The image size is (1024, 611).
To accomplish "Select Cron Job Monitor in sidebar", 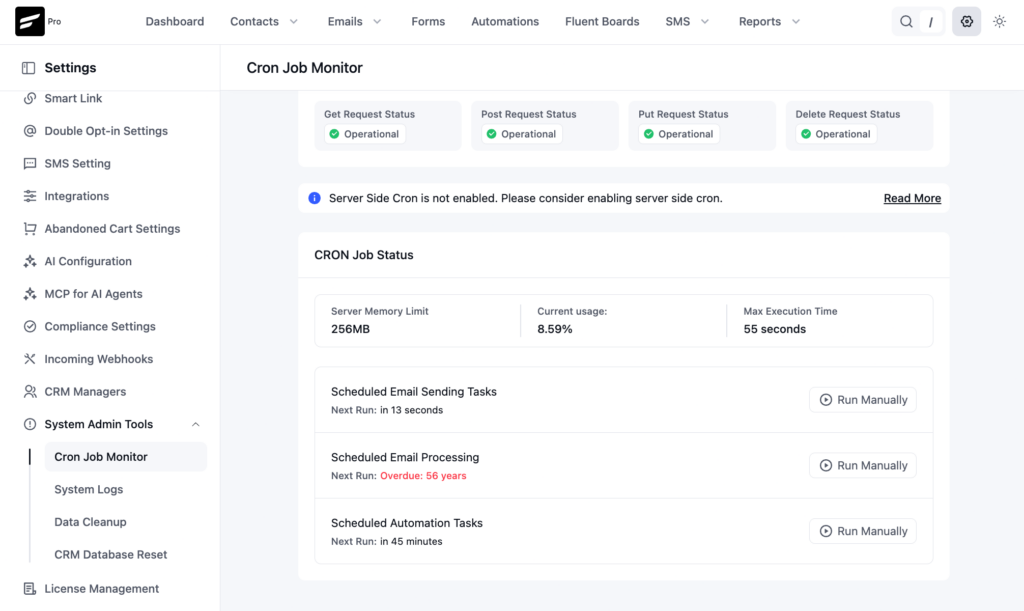I will [125, 457].
